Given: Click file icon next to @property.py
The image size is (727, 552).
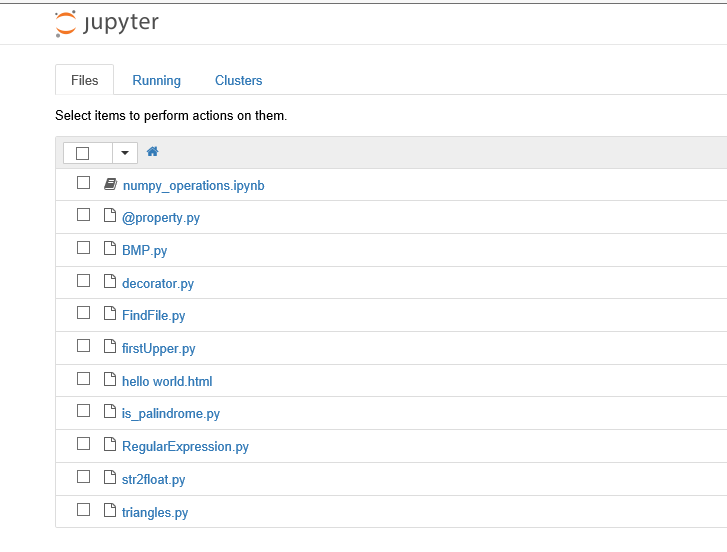Looking at the screenshot, I should click(110, 215).
